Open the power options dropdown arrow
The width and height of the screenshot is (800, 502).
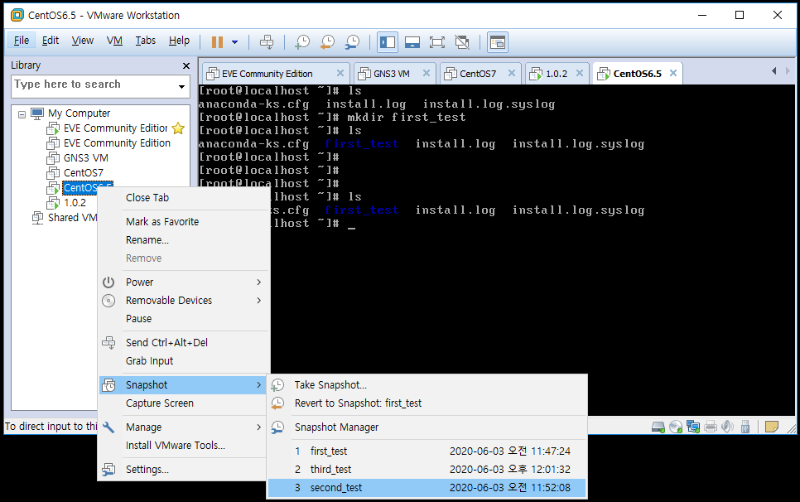click(235, 42)
